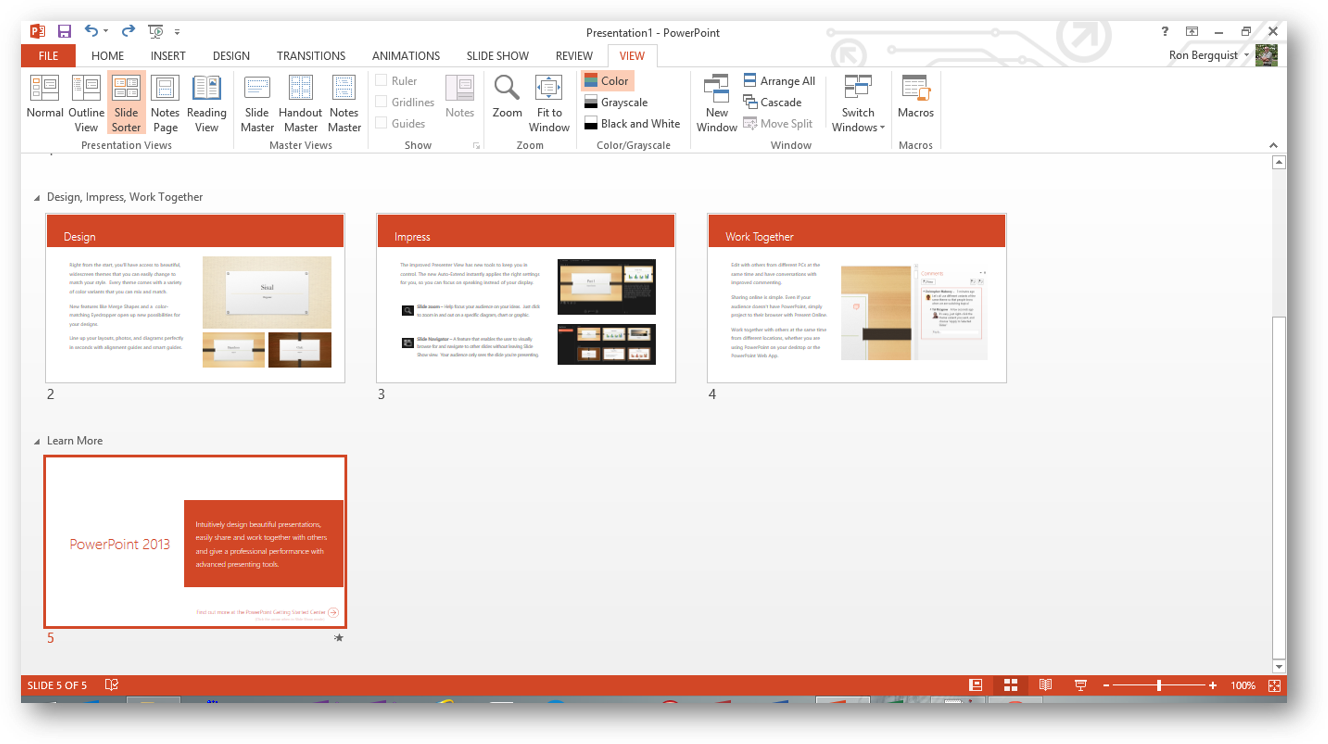Toggle the Gridlines checkbox
Viewport: 1328px width, 744px height.
pyautogui.click(x=381, y=102)
